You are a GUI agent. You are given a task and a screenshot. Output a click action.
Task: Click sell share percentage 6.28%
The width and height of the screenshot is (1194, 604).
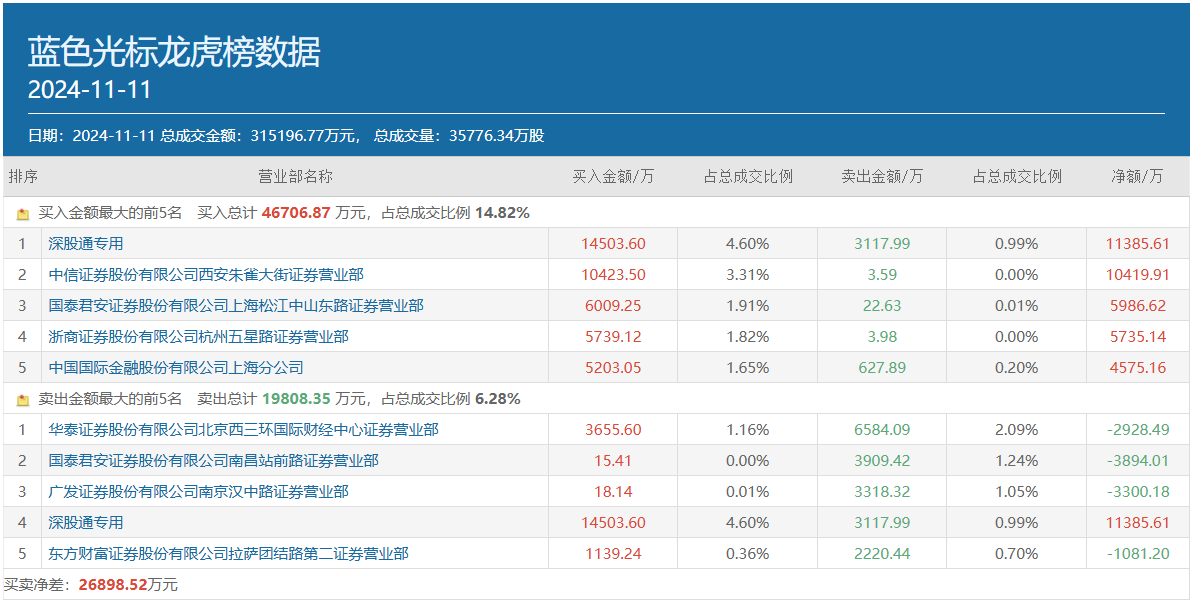(498, 398)
